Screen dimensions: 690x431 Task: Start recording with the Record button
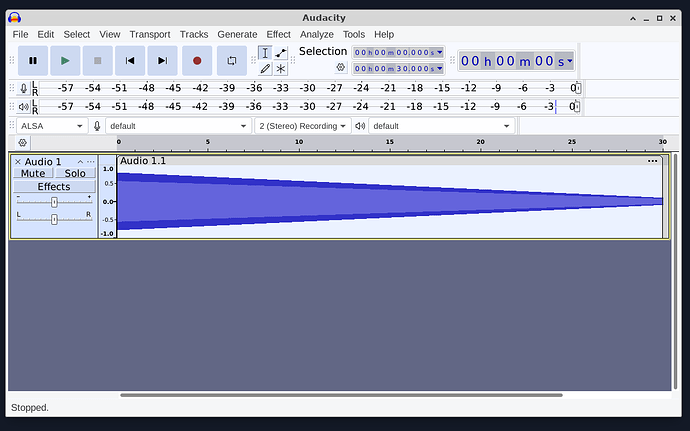197,61
